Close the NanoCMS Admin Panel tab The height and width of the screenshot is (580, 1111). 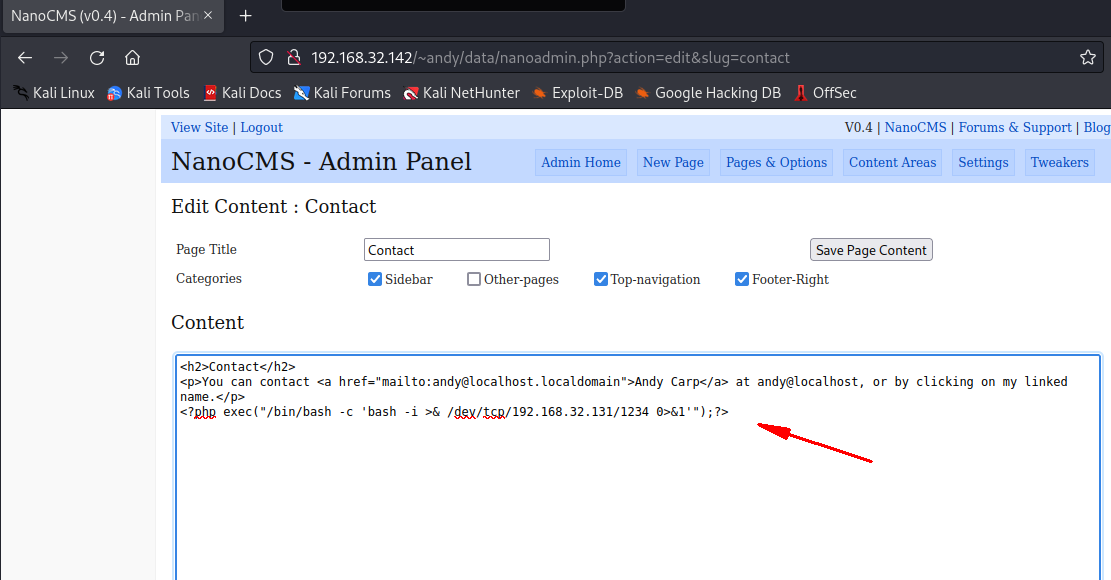(x=208, y=15)
